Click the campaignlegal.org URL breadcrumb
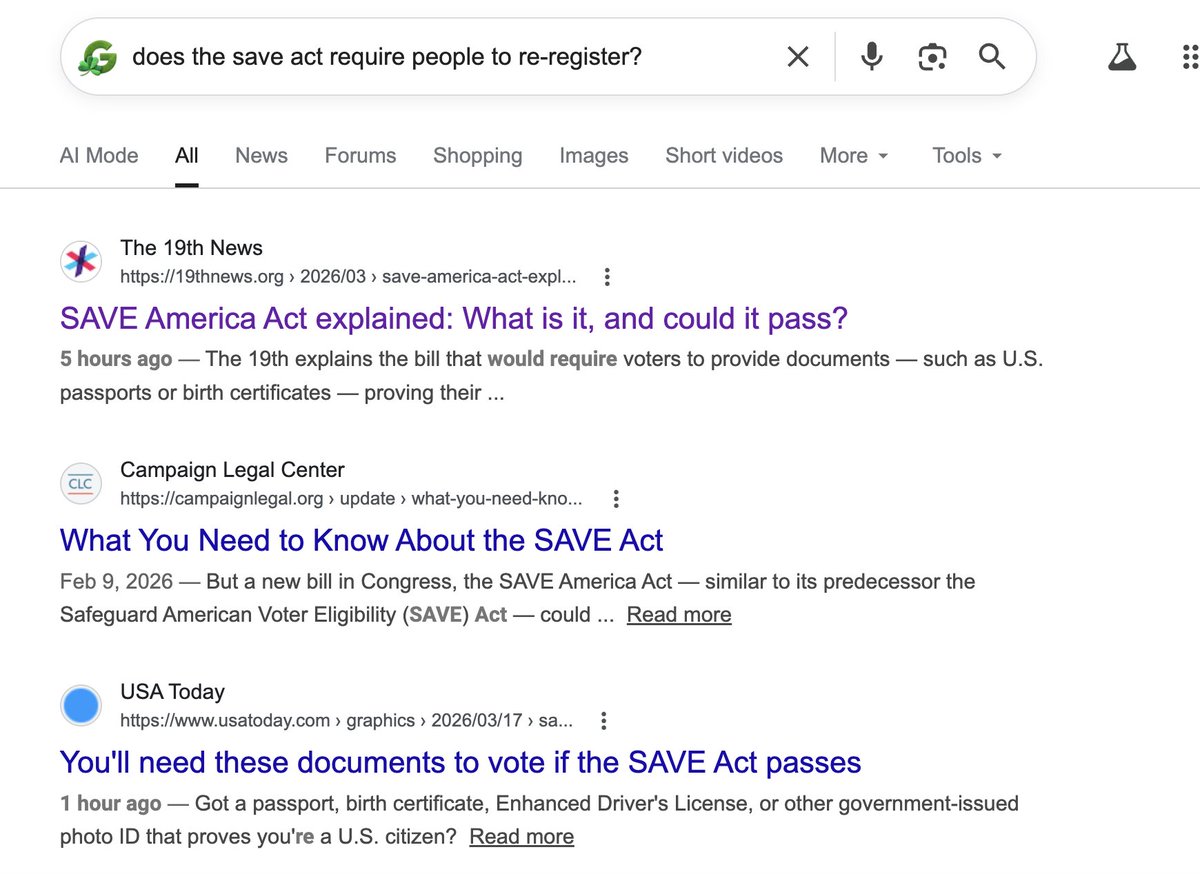 (x=351, y=499)
